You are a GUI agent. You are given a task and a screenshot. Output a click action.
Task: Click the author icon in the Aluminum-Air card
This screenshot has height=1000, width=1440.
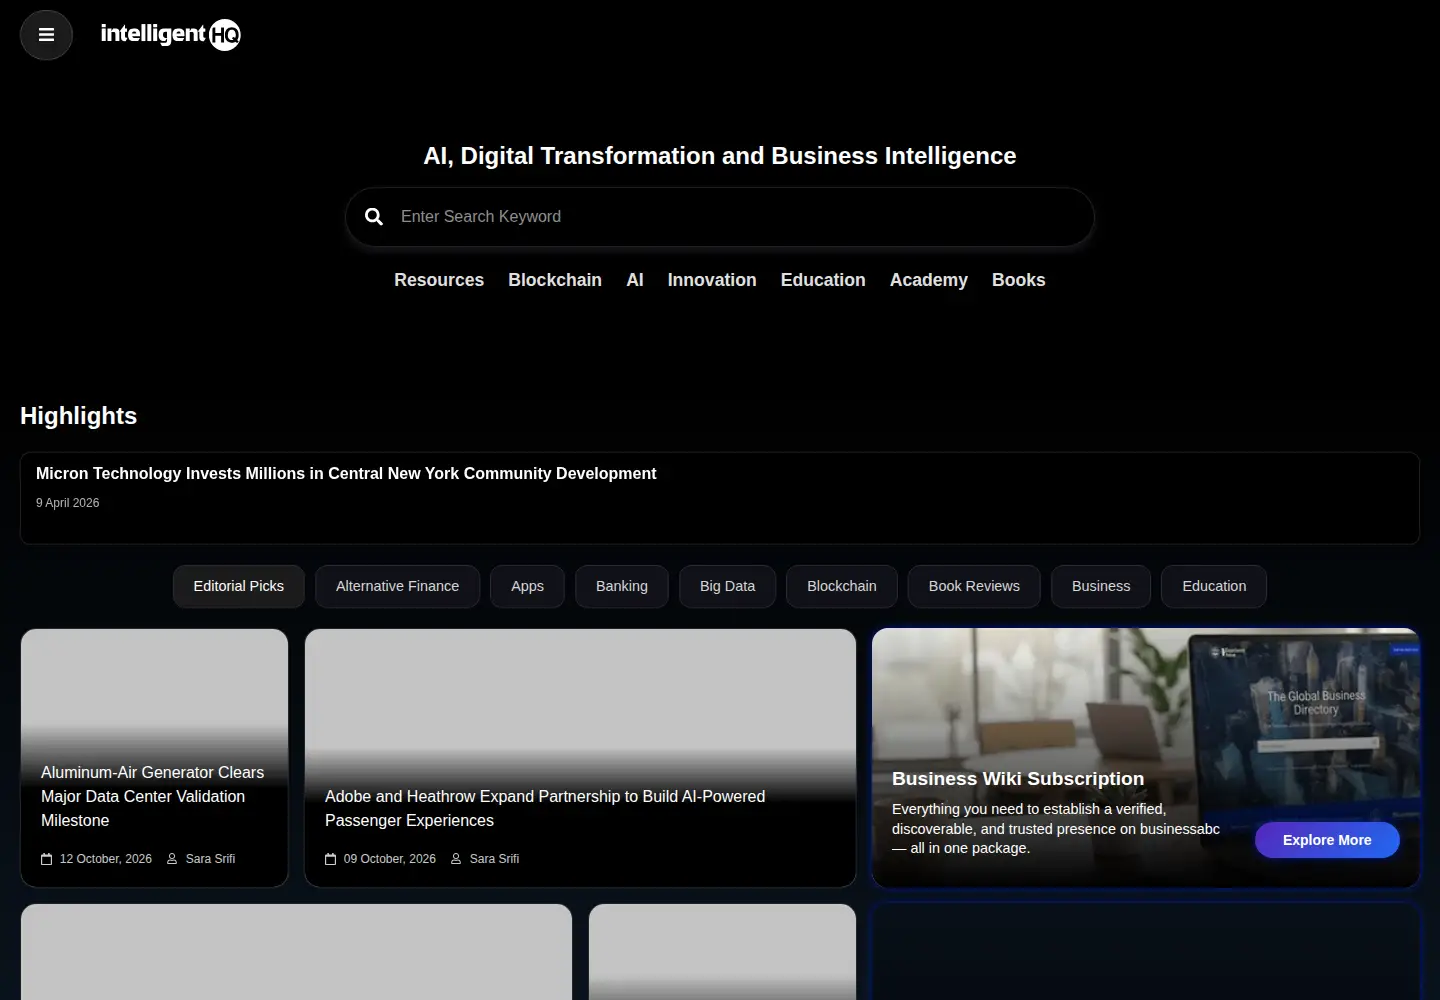(172, 859)
